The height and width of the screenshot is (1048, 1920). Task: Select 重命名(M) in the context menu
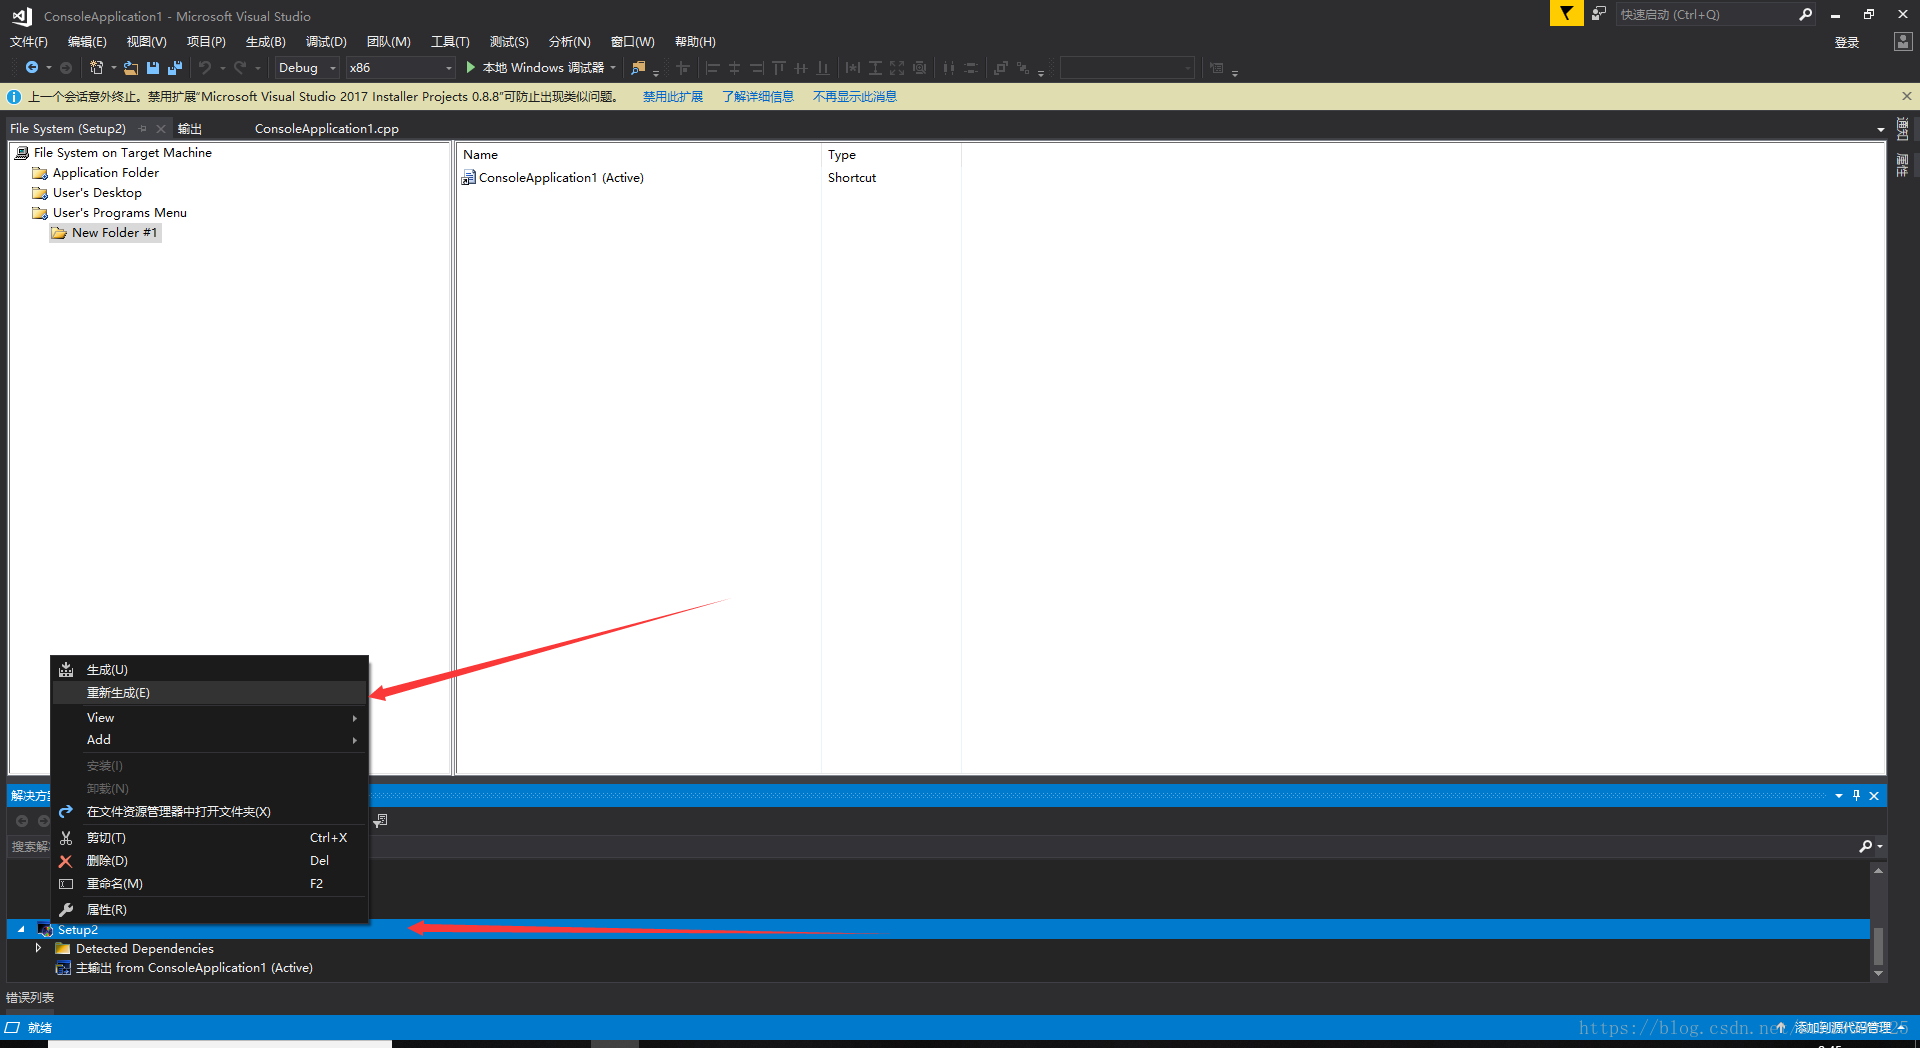pyautogui.click(x=210, y=884)
